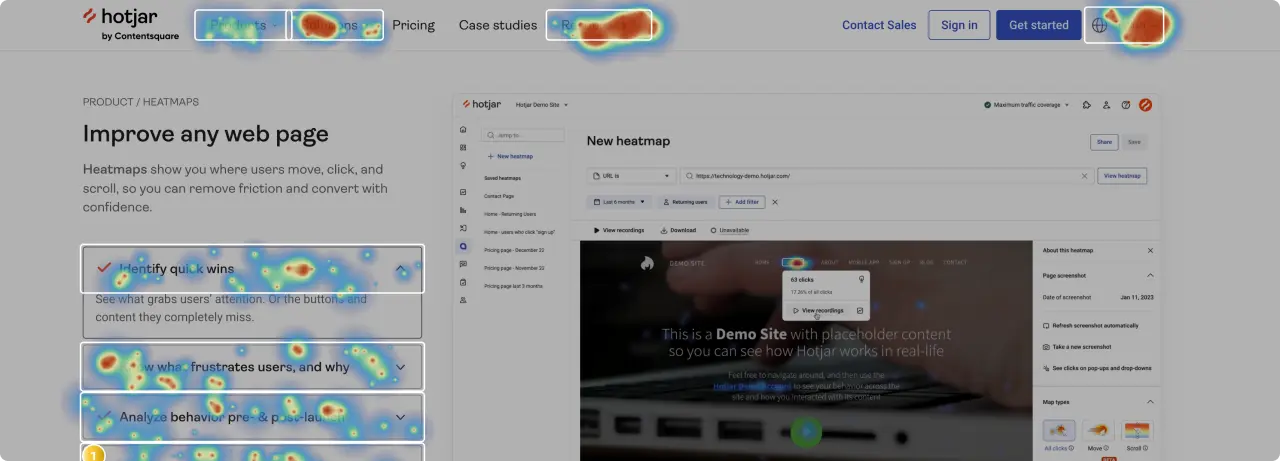The height and width of the screenshot is (461, 1280).
Task: Expand the what frustrates users accordion chevron
Action: (401, 367)
